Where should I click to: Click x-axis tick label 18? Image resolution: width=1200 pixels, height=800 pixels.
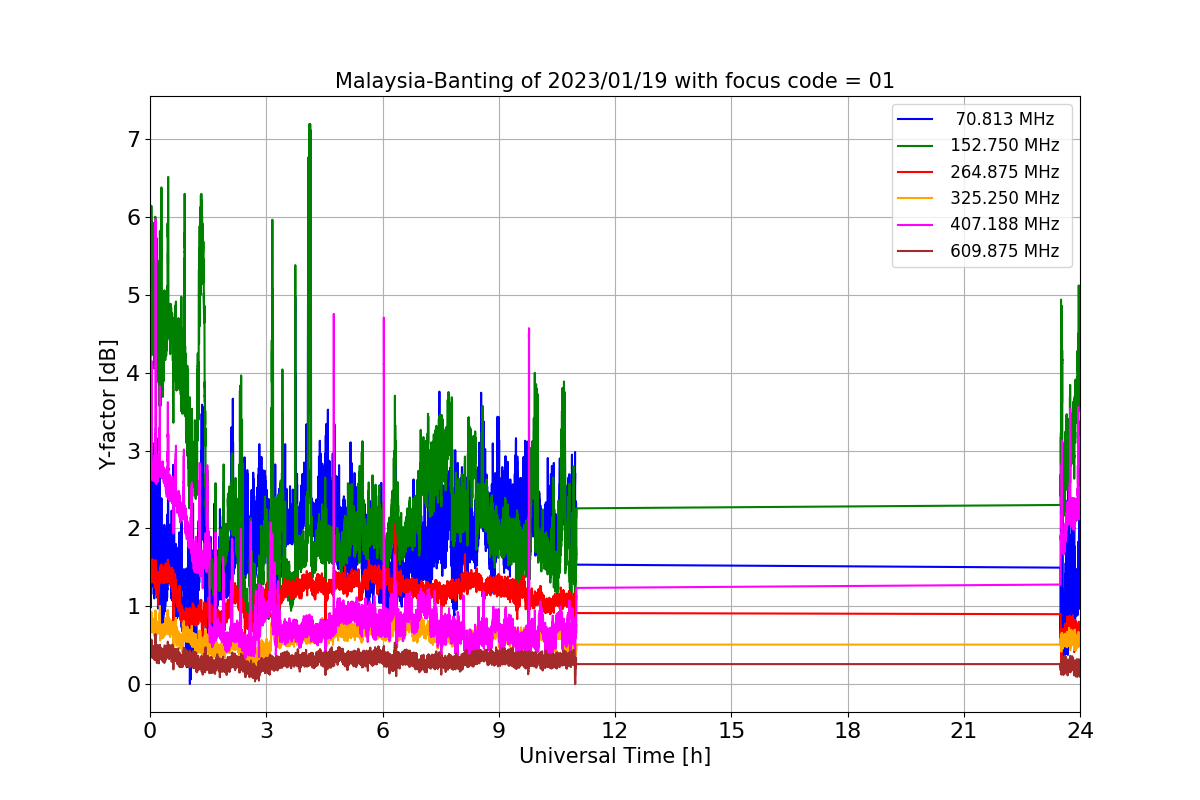tap(848, 730)
